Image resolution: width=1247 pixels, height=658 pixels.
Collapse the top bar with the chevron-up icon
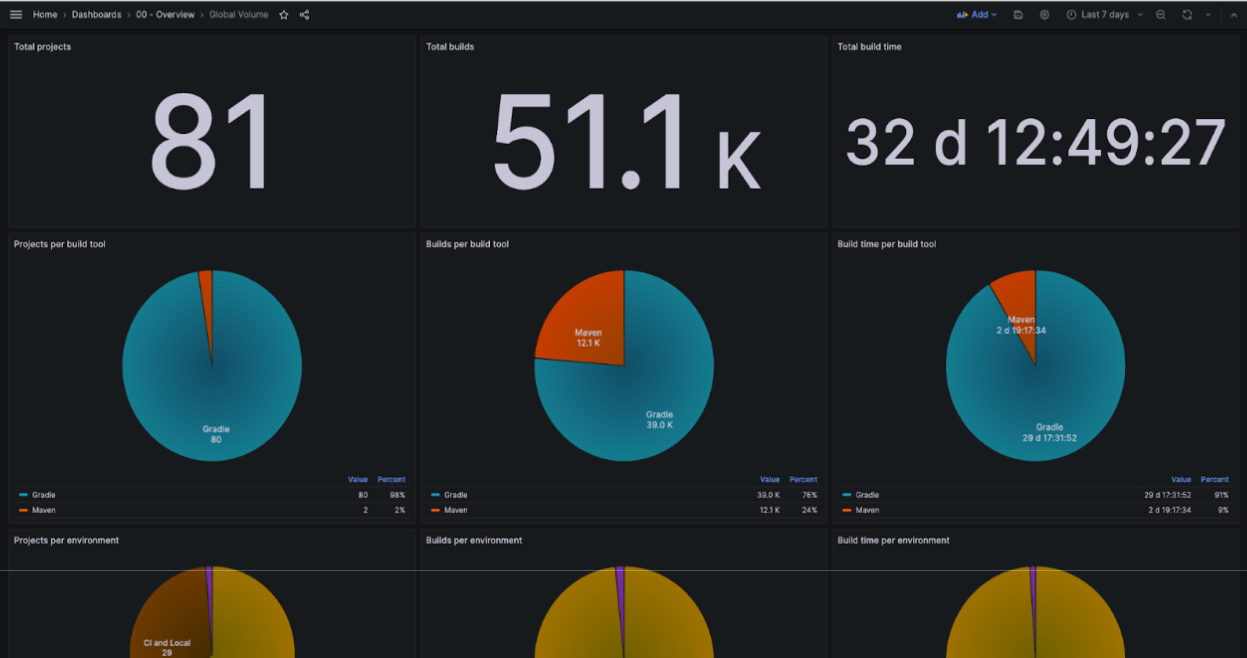[1233, 15]
